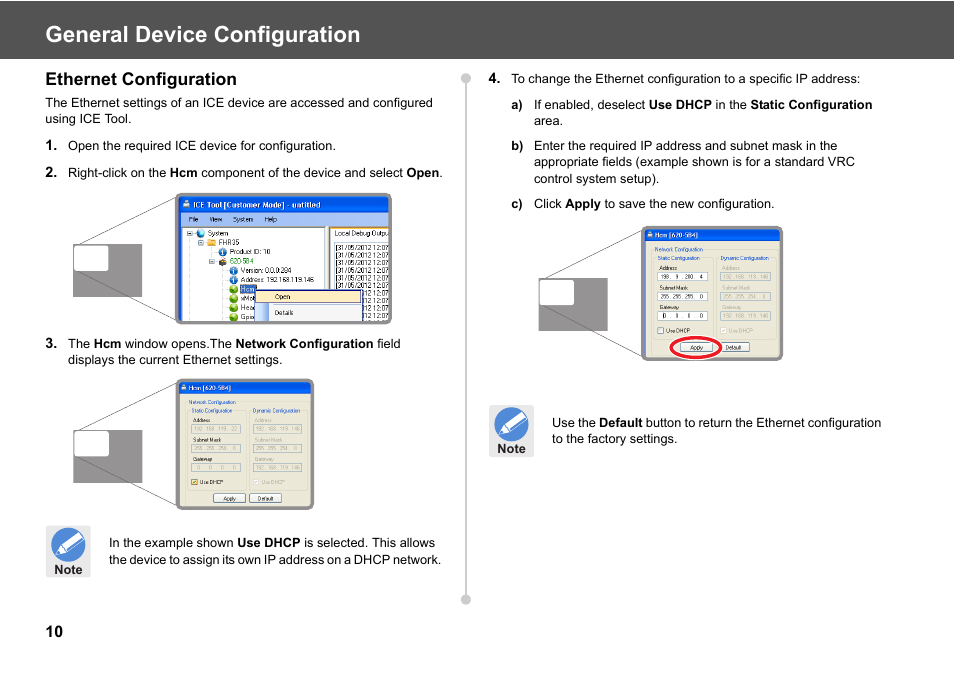
Task: Click Default button in step 4 Hcm window
Action: tap(736, 347)
